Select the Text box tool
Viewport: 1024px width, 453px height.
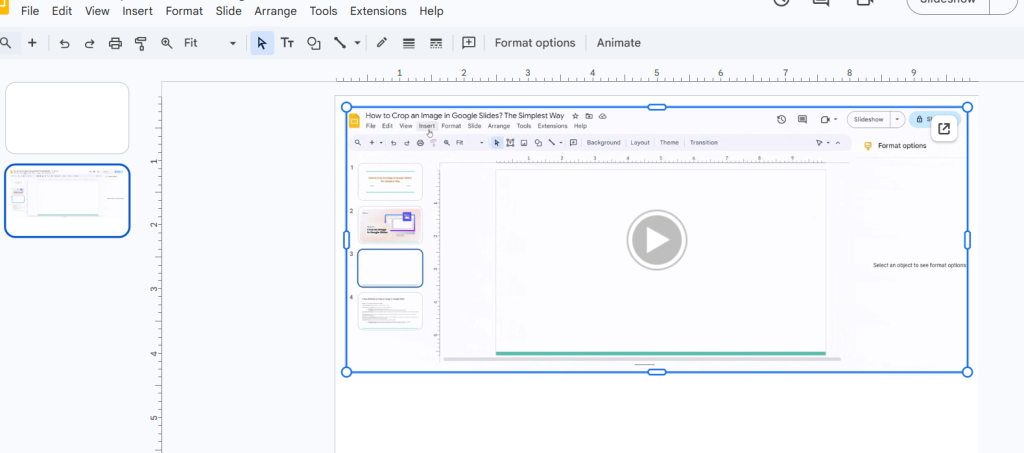click(287, 43)
